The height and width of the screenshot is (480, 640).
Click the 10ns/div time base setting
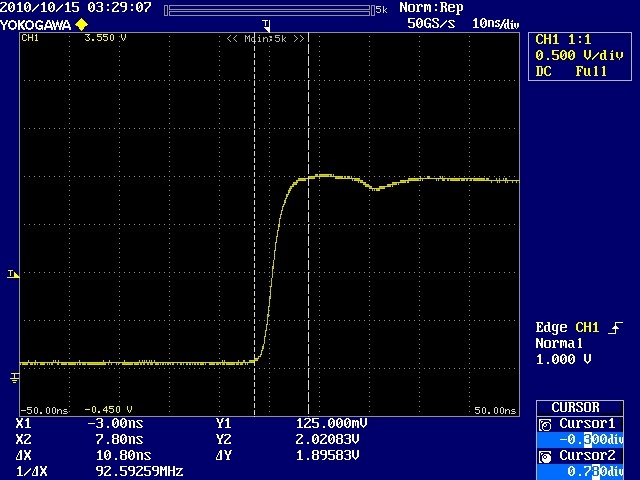tap(495, 22)
